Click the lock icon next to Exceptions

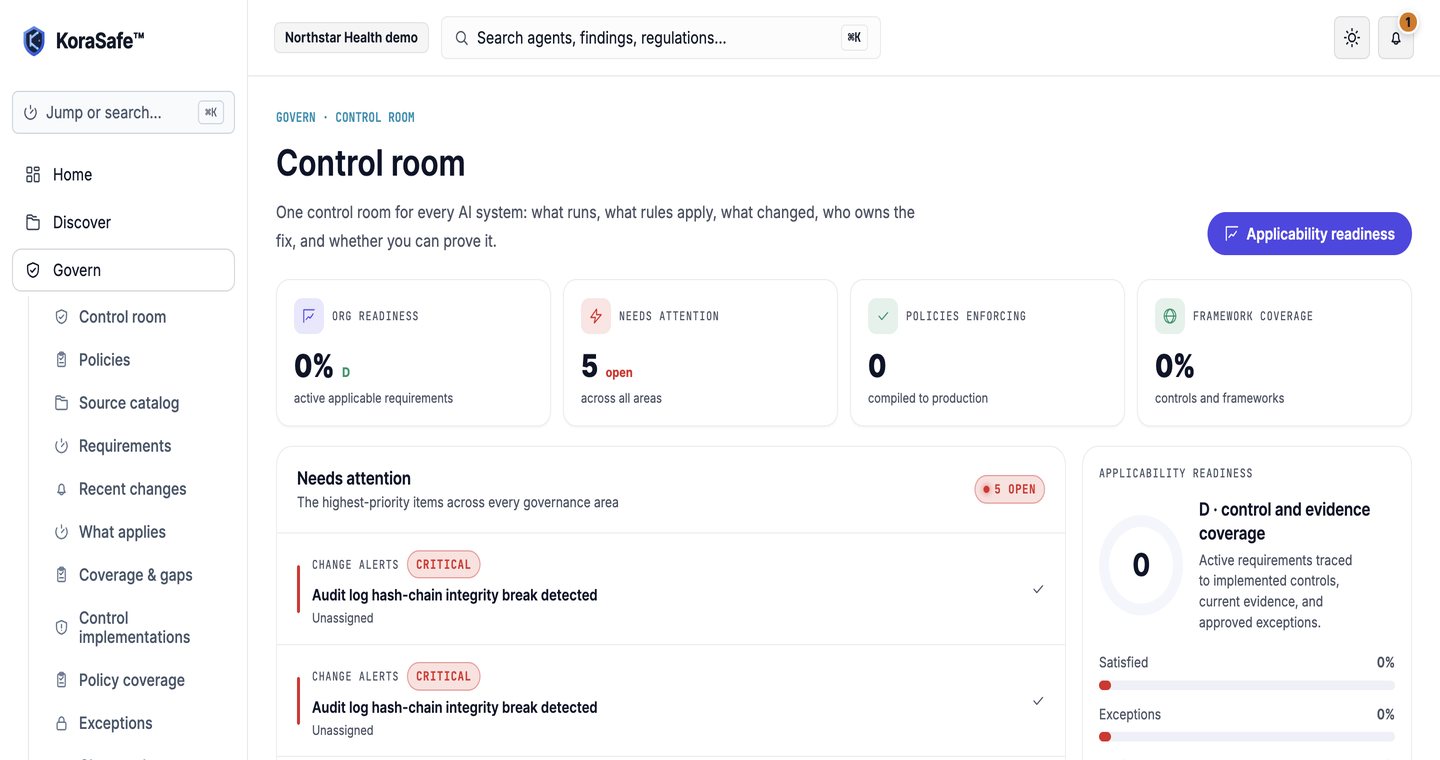pyautogui.click(x=61, y=723)
